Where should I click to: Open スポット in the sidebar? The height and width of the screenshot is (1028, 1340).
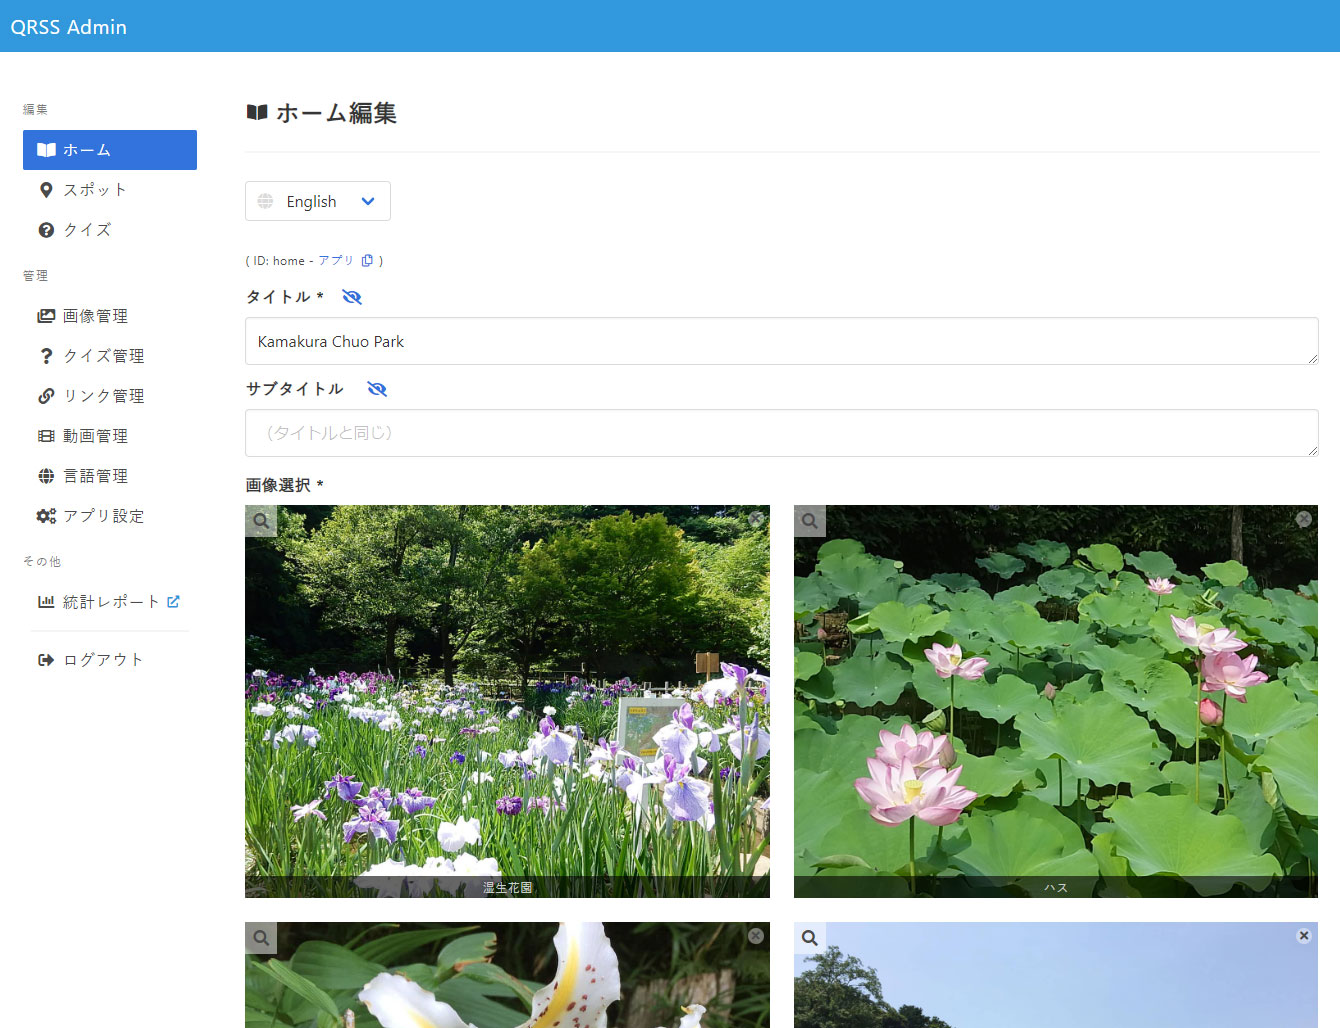pos(95,190)
